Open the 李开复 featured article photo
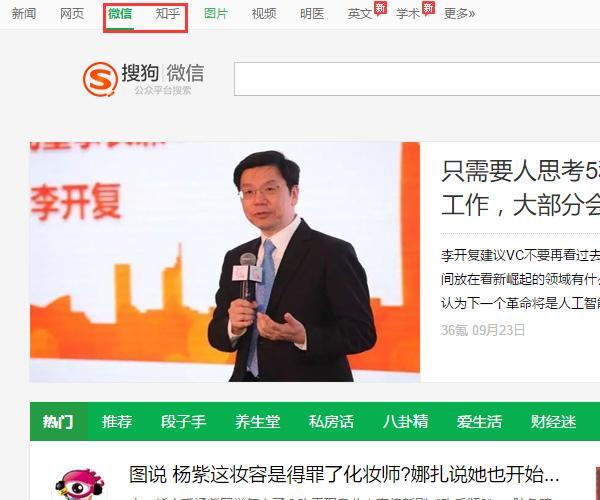This screenshot has height=500, width=600. tap(225, 262)
